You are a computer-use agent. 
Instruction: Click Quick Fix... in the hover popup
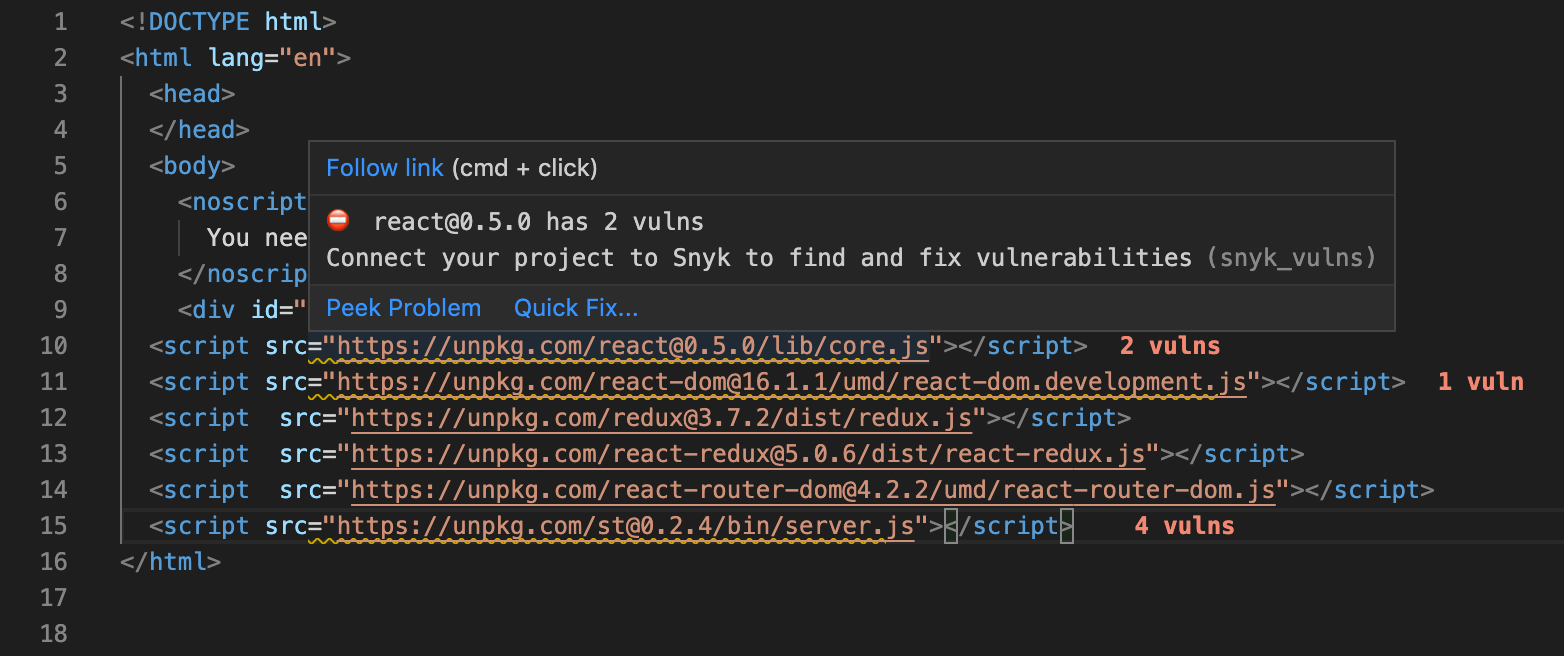(575, 308)
